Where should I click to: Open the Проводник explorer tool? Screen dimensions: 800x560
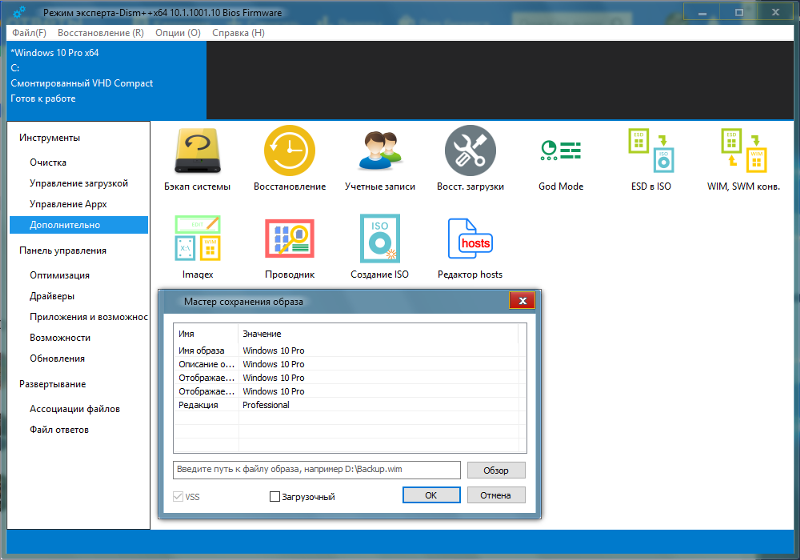click(x=289, y=247)
